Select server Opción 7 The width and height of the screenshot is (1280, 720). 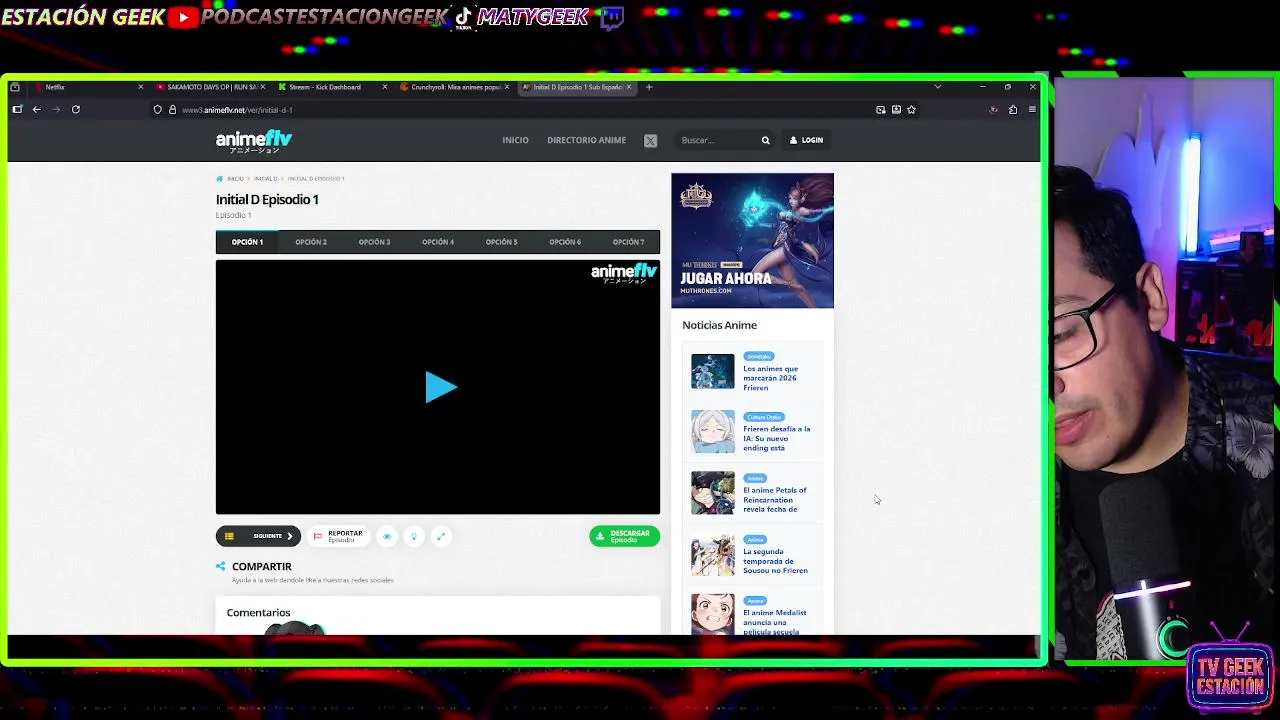click(628, 242)
